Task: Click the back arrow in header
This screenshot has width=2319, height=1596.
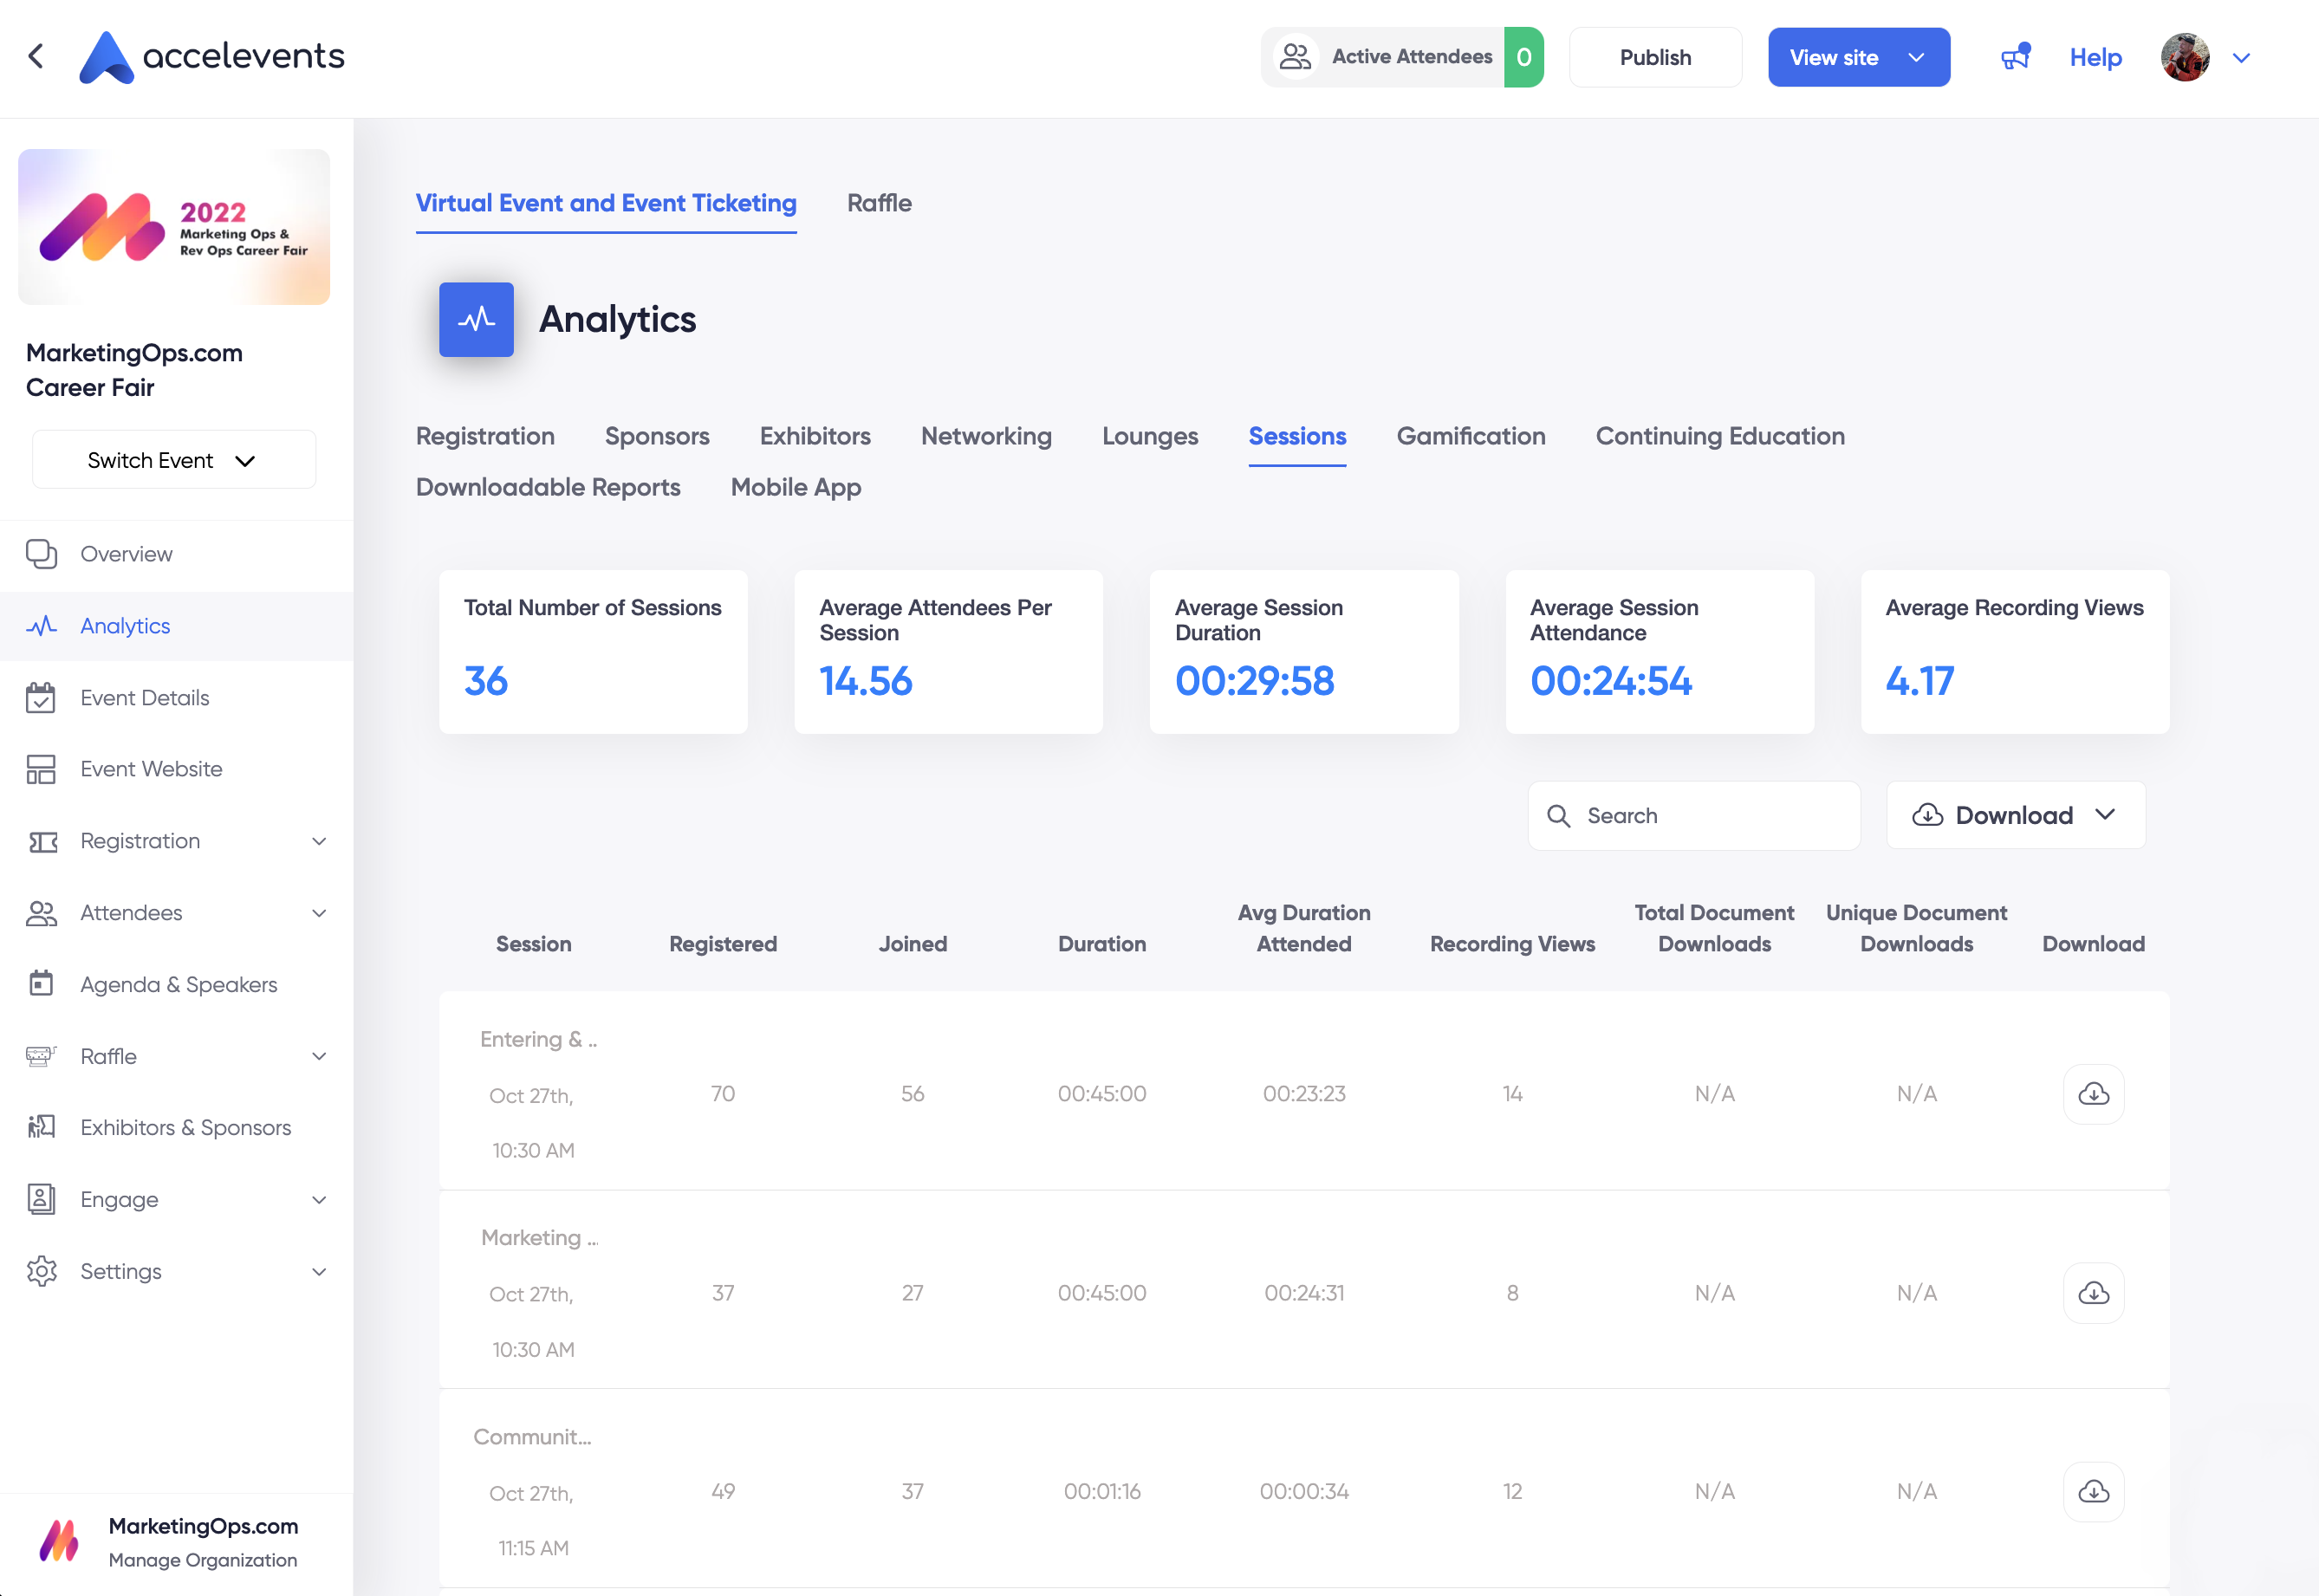Action: point(36,56)
